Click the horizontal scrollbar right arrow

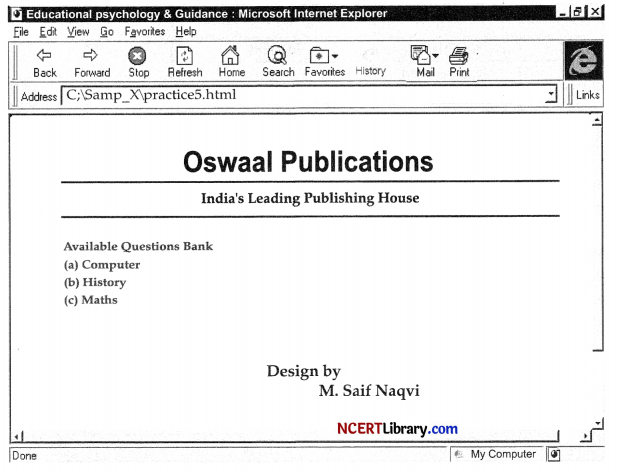tap(585, 436)
